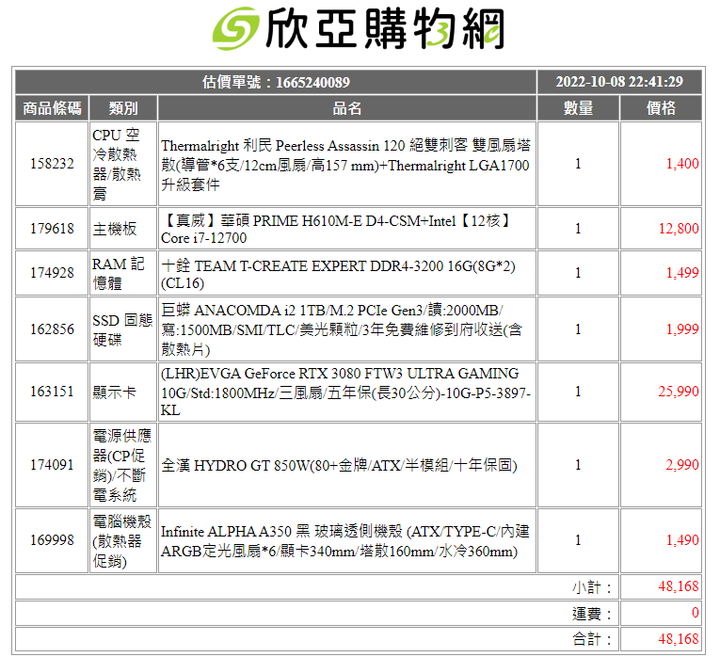
Task: Click quantity 1 in the 169998 row
Action: point(578,540)
